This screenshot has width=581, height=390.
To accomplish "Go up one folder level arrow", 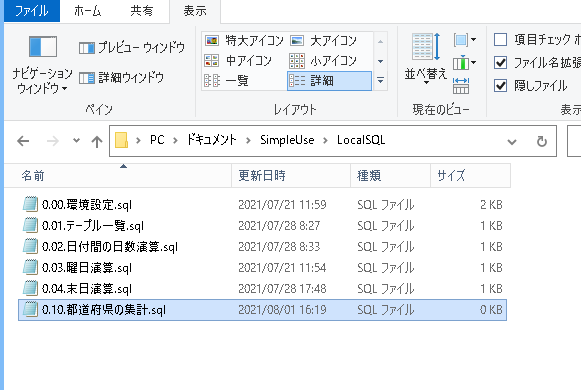I will point(97,141).
